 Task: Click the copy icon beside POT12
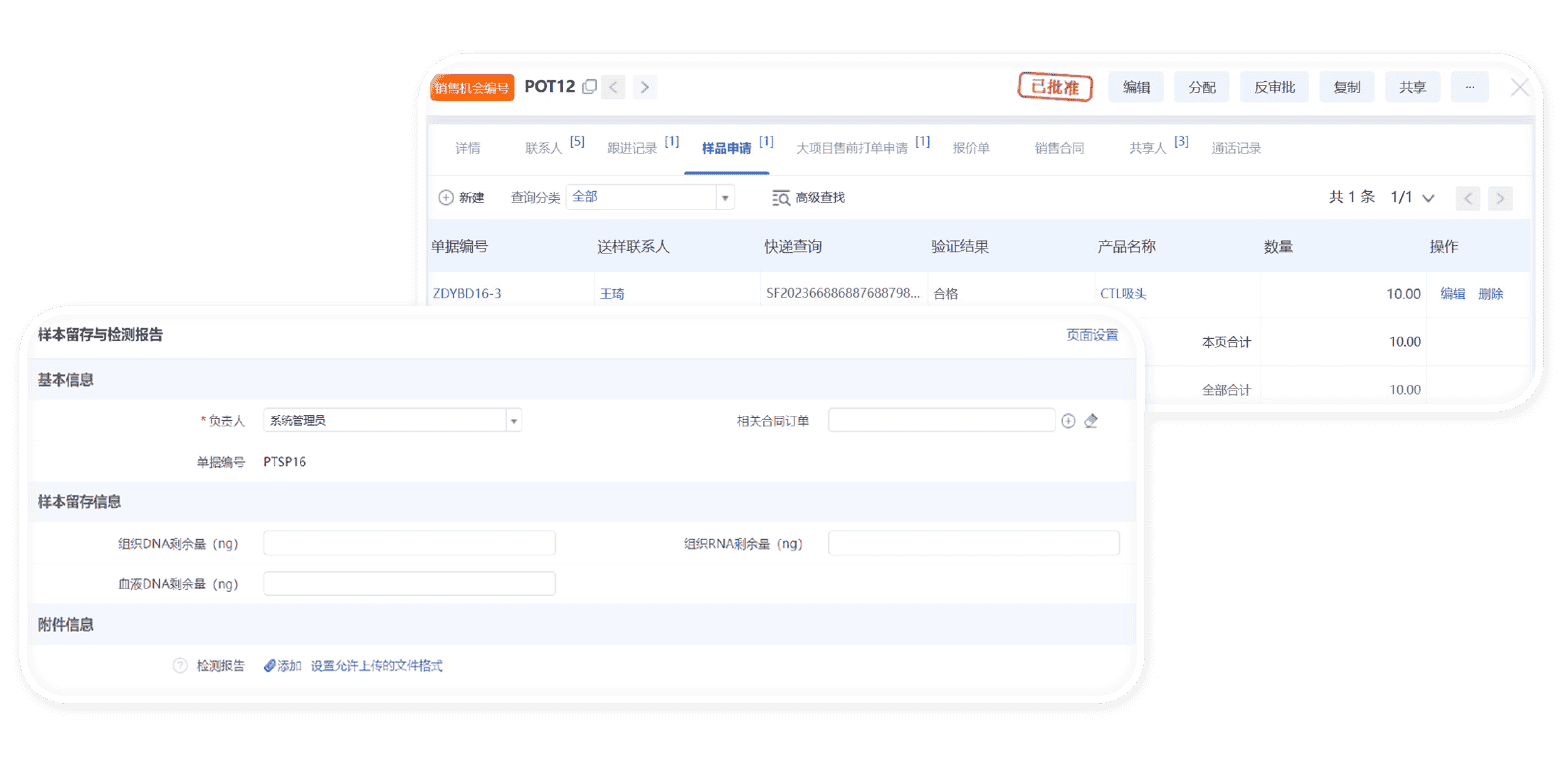point(589,87)
